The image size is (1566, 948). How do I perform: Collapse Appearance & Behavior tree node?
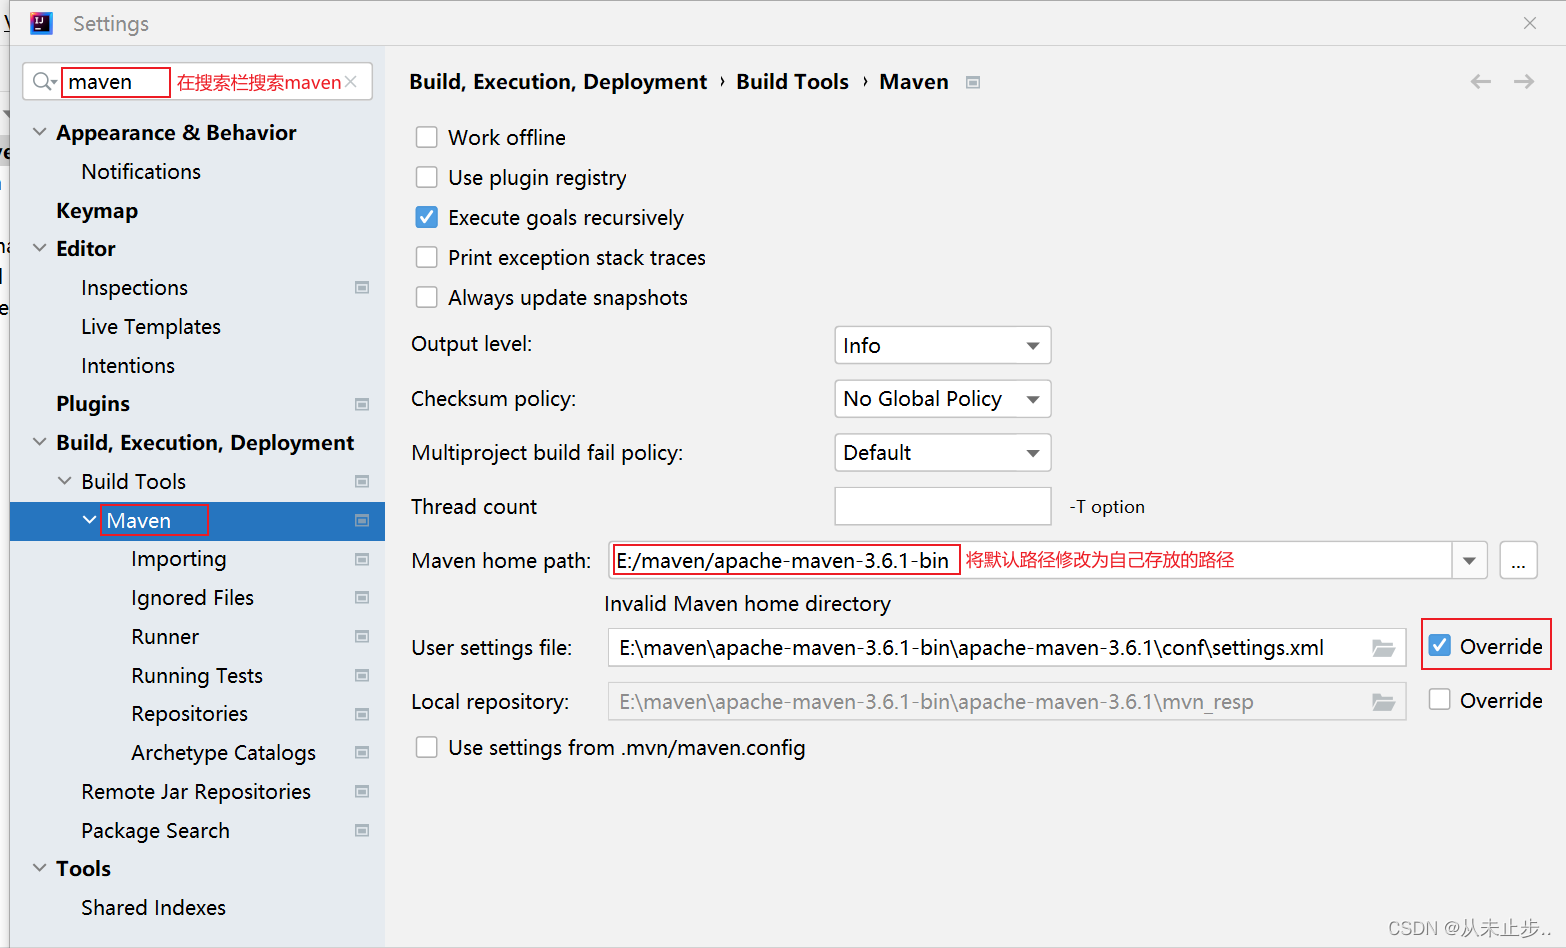click(40, 132)
